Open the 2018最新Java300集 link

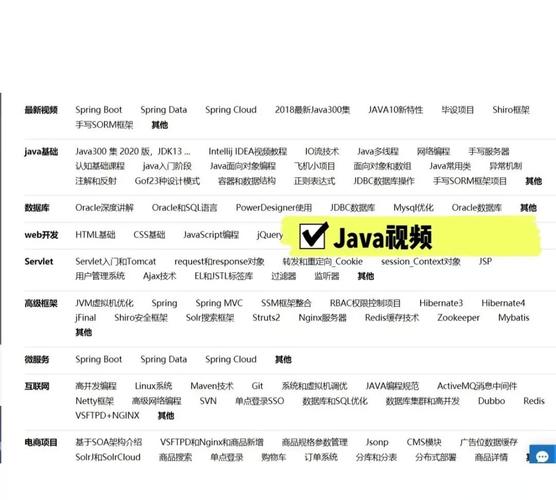(312, 110)
